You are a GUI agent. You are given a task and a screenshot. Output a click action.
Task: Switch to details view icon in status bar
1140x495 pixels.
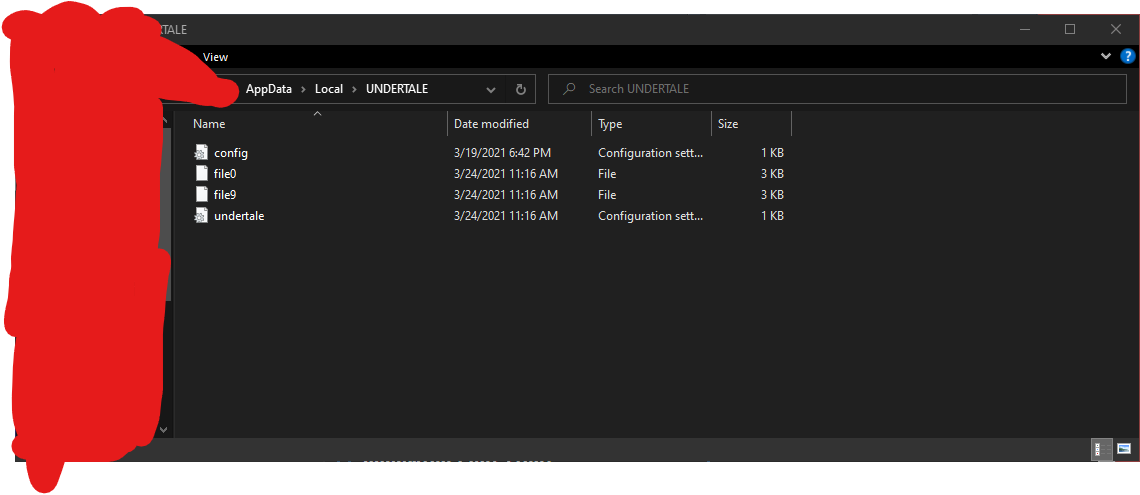coord(1102,449)
